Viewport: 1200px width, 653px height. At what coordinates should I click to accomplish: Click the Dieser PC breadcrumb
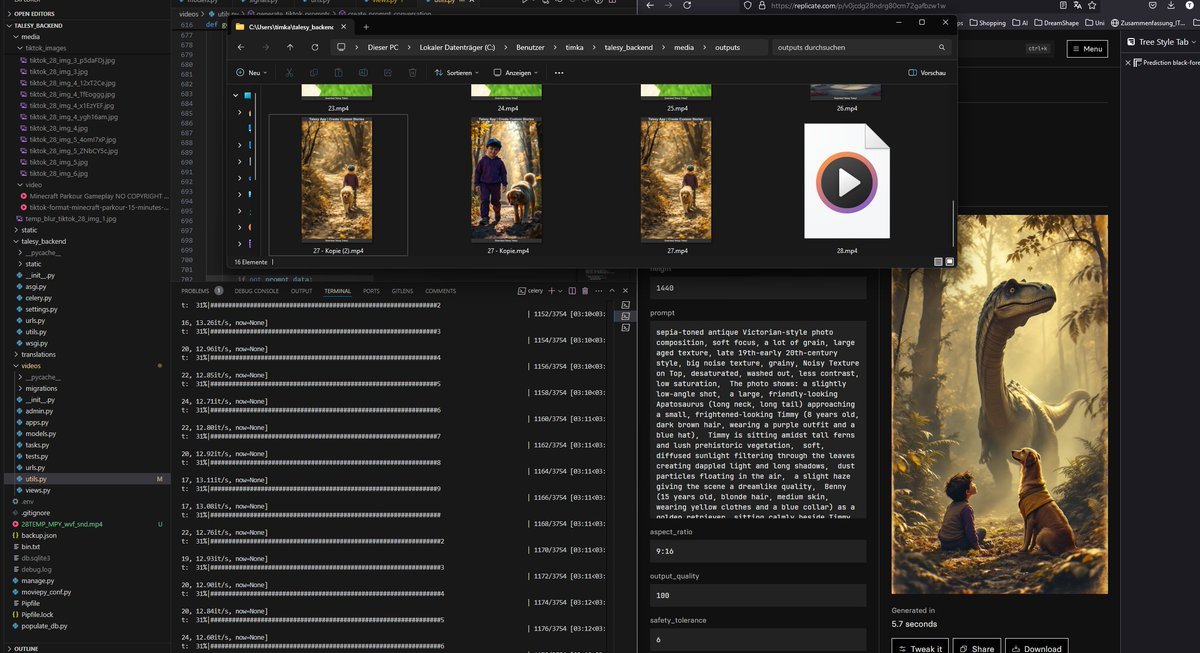pyautogui.click(x=384, y=47)
